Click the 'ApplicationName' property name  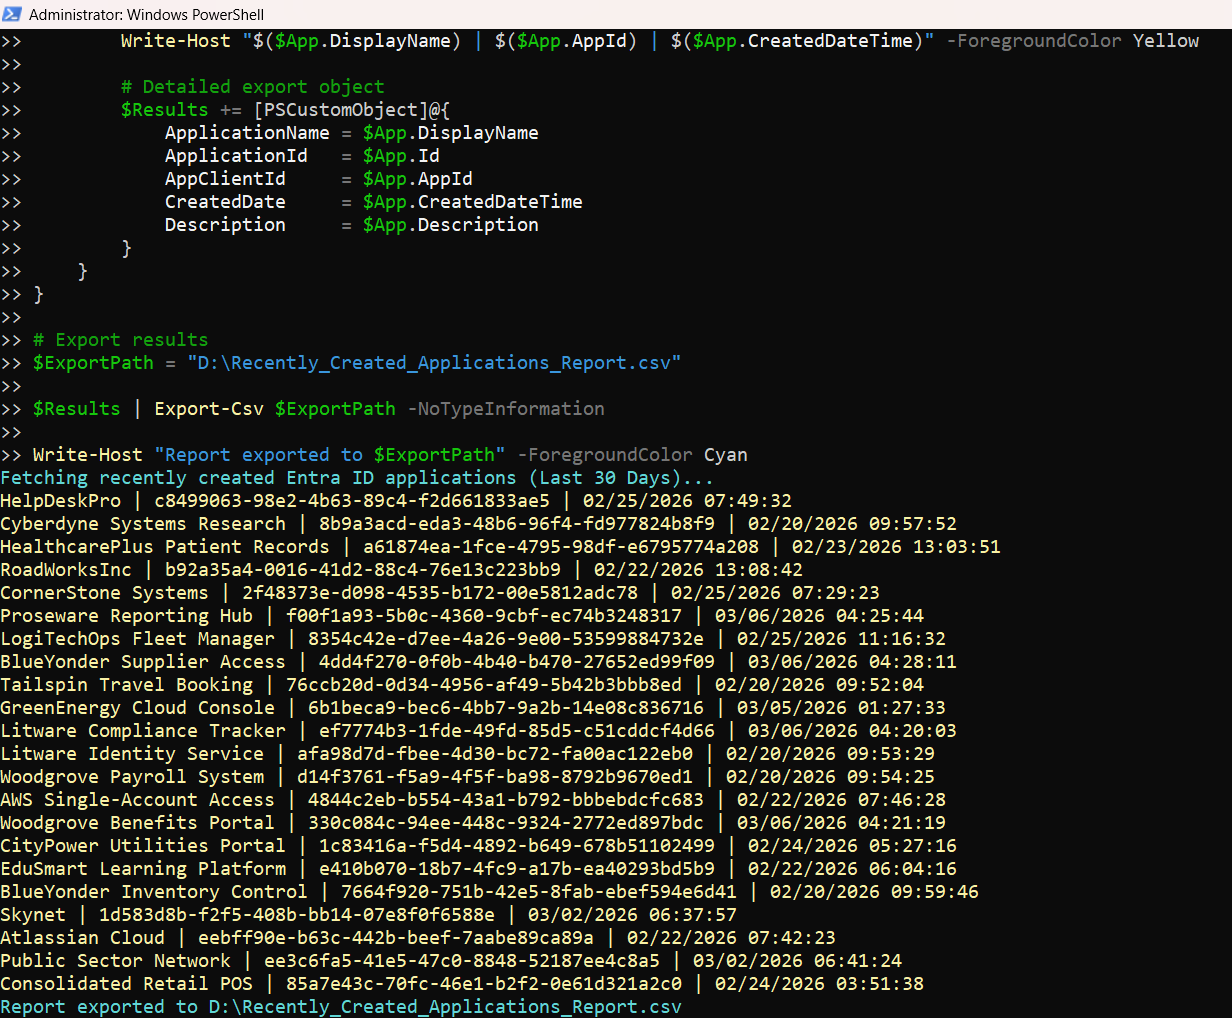click(247, 133)
